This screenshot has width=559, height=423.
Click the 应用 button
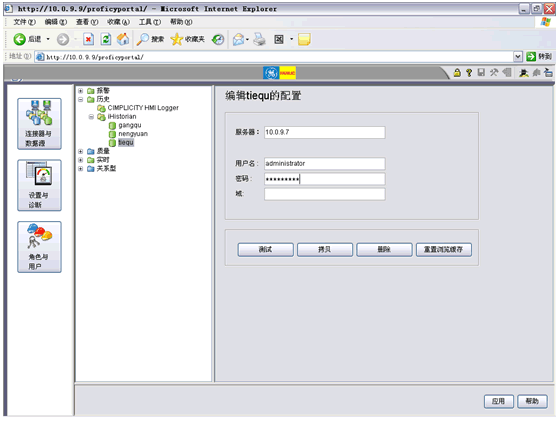tap(498, 401)
